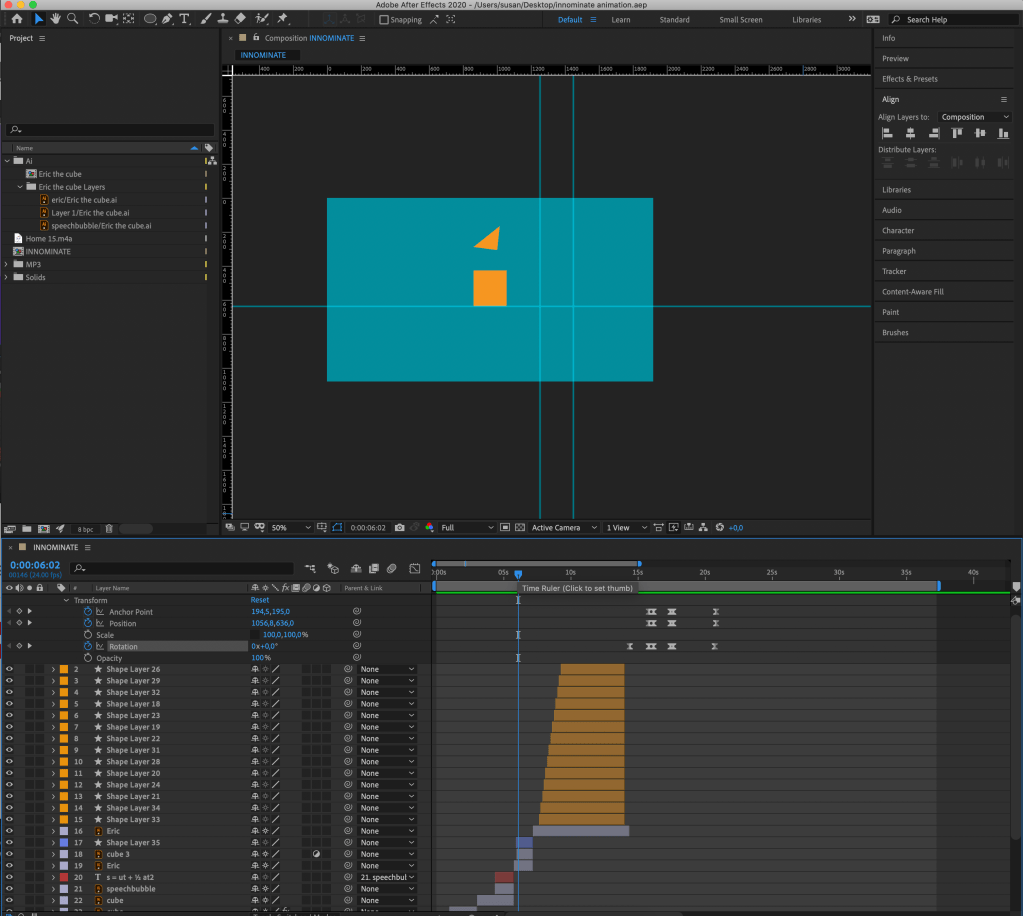The height and width of the screenshot is (916, 1023).
Task: Select the Hand tool
Action: coord(56,19)
